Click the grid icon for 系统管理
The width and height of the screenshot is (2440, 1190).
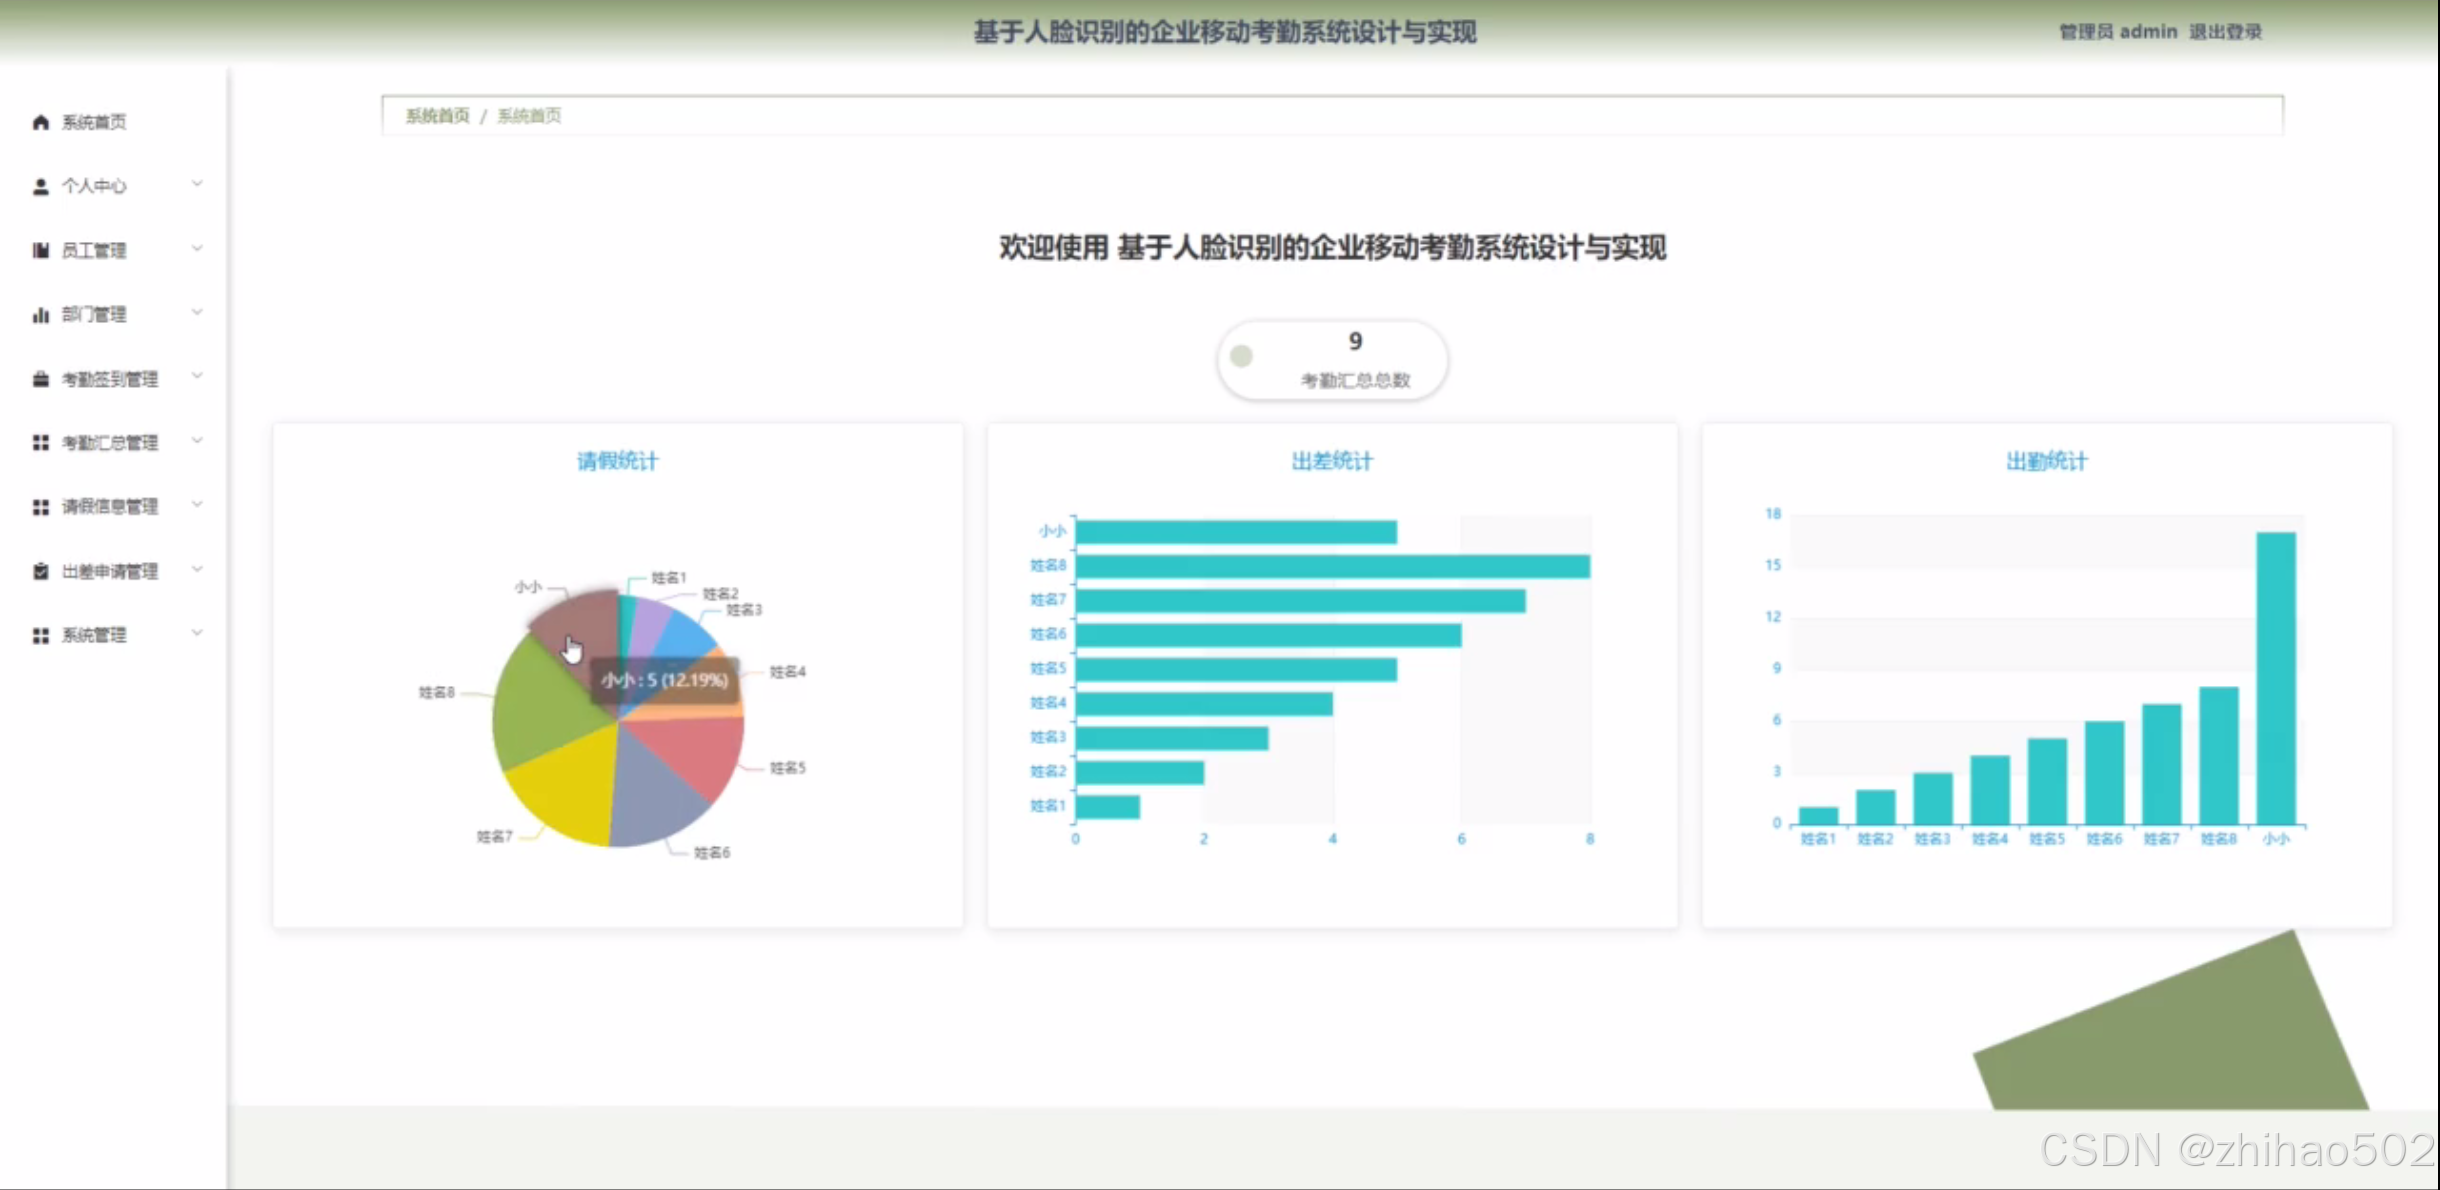40,635
